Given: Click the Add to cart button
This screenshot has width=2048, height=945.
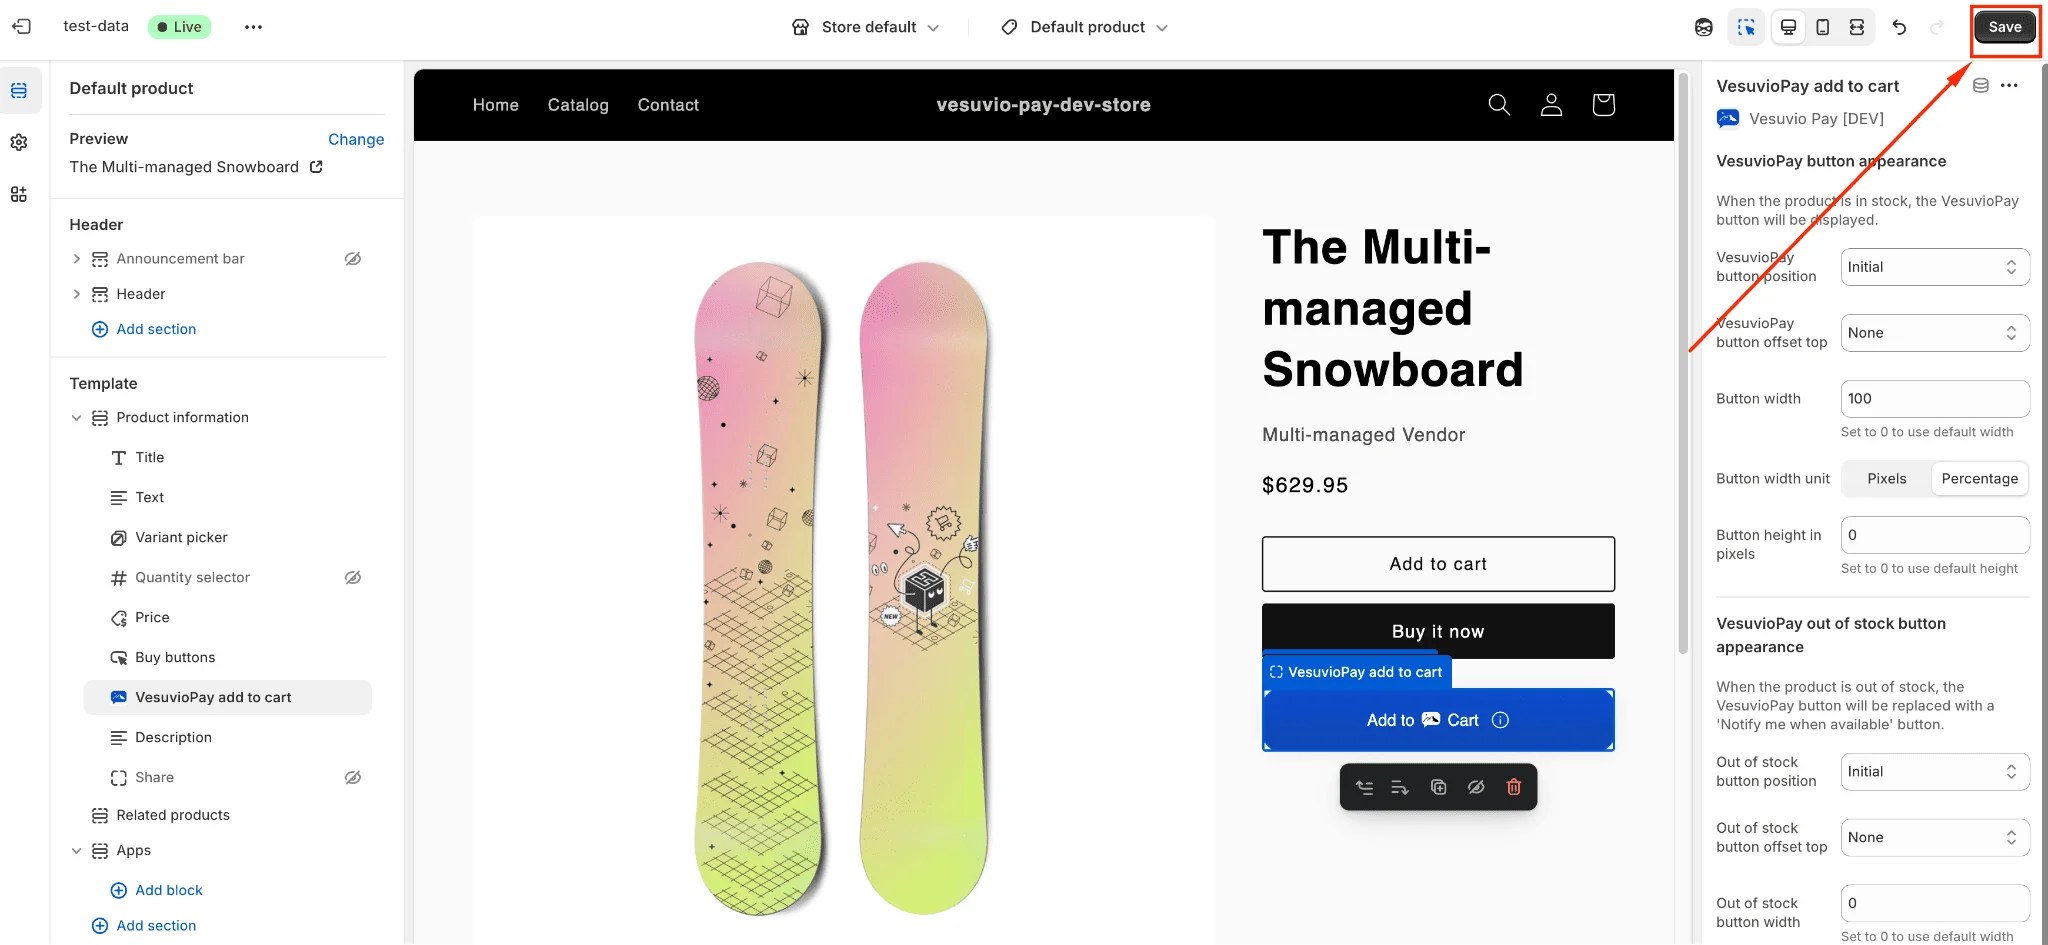Looking at the screenshot, I should (1437, 564).
